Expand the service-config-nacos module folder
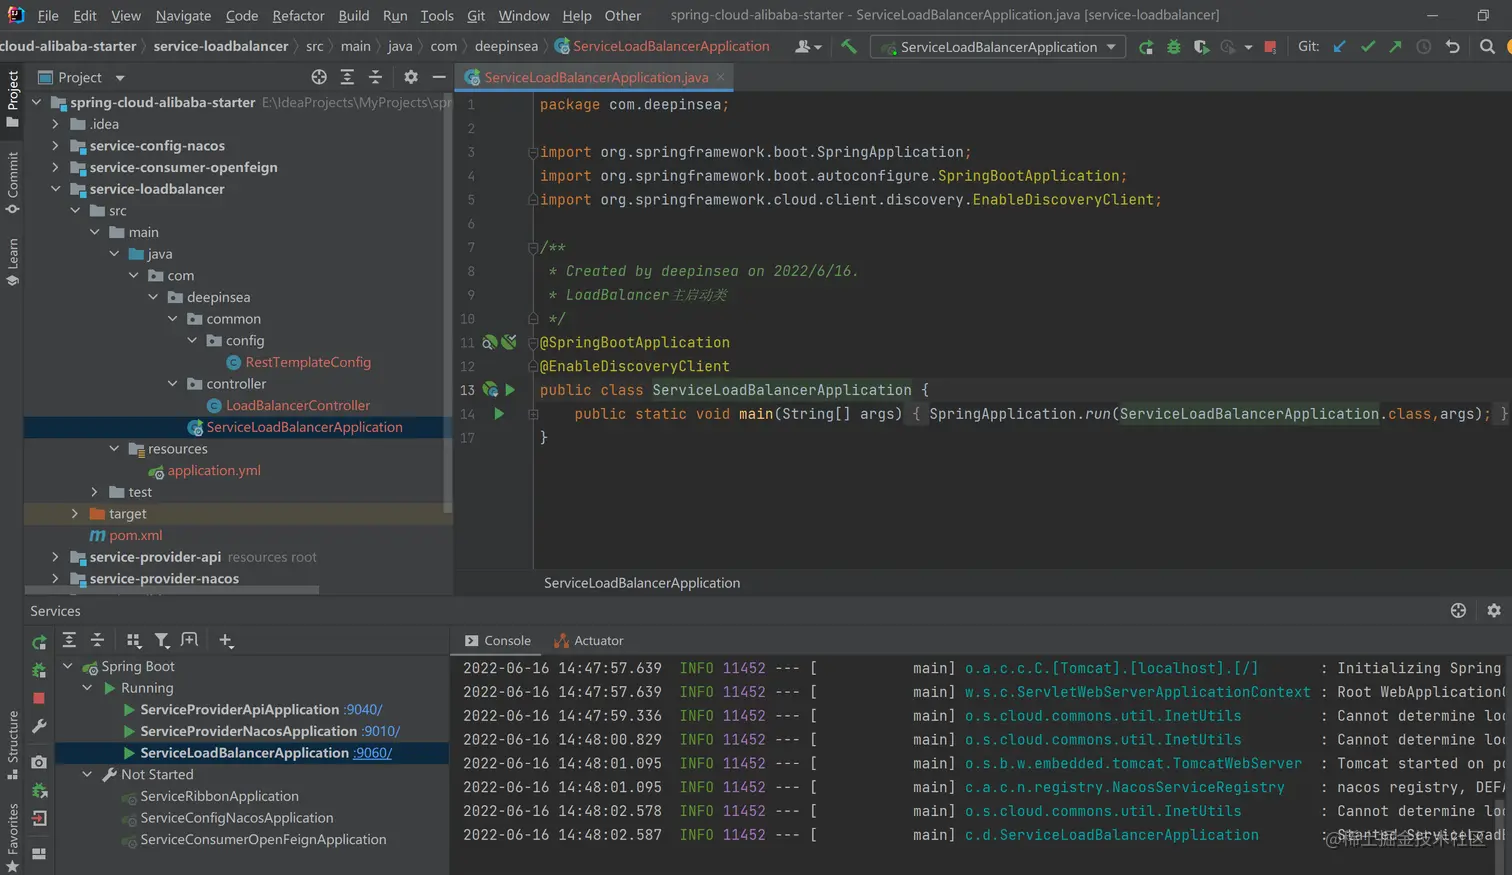1512x875 pixels. click(56, 146)
